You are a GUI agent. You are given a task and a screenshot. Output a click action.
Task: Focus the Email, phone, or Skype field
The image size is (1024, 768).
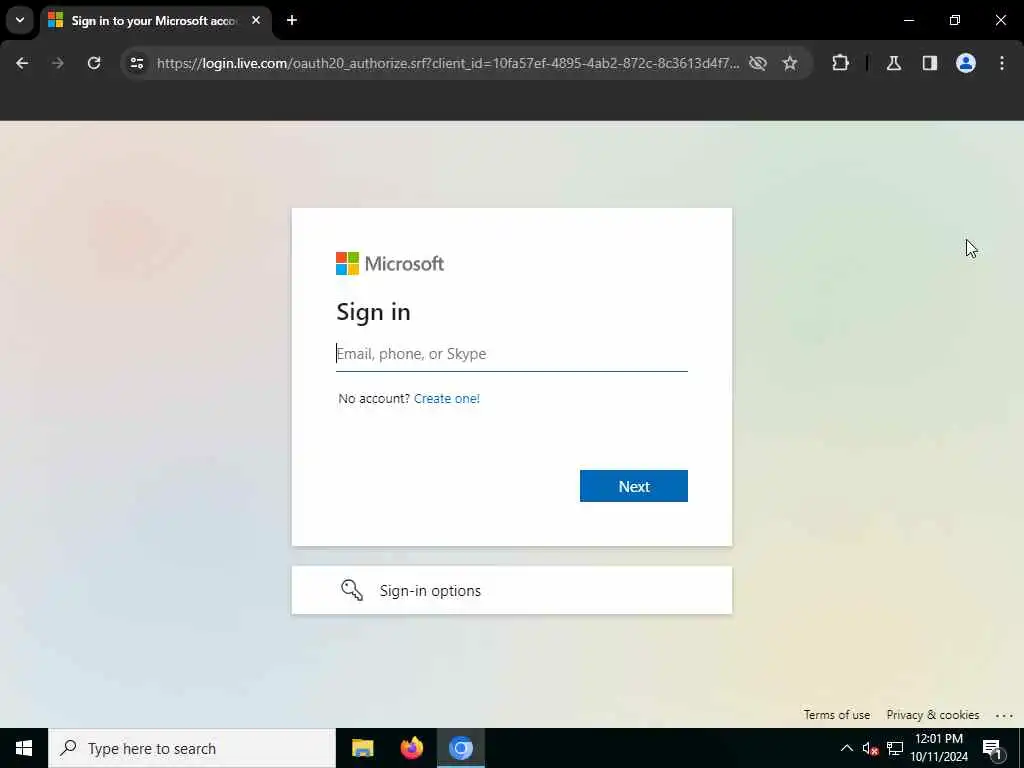tap(511, 354)
